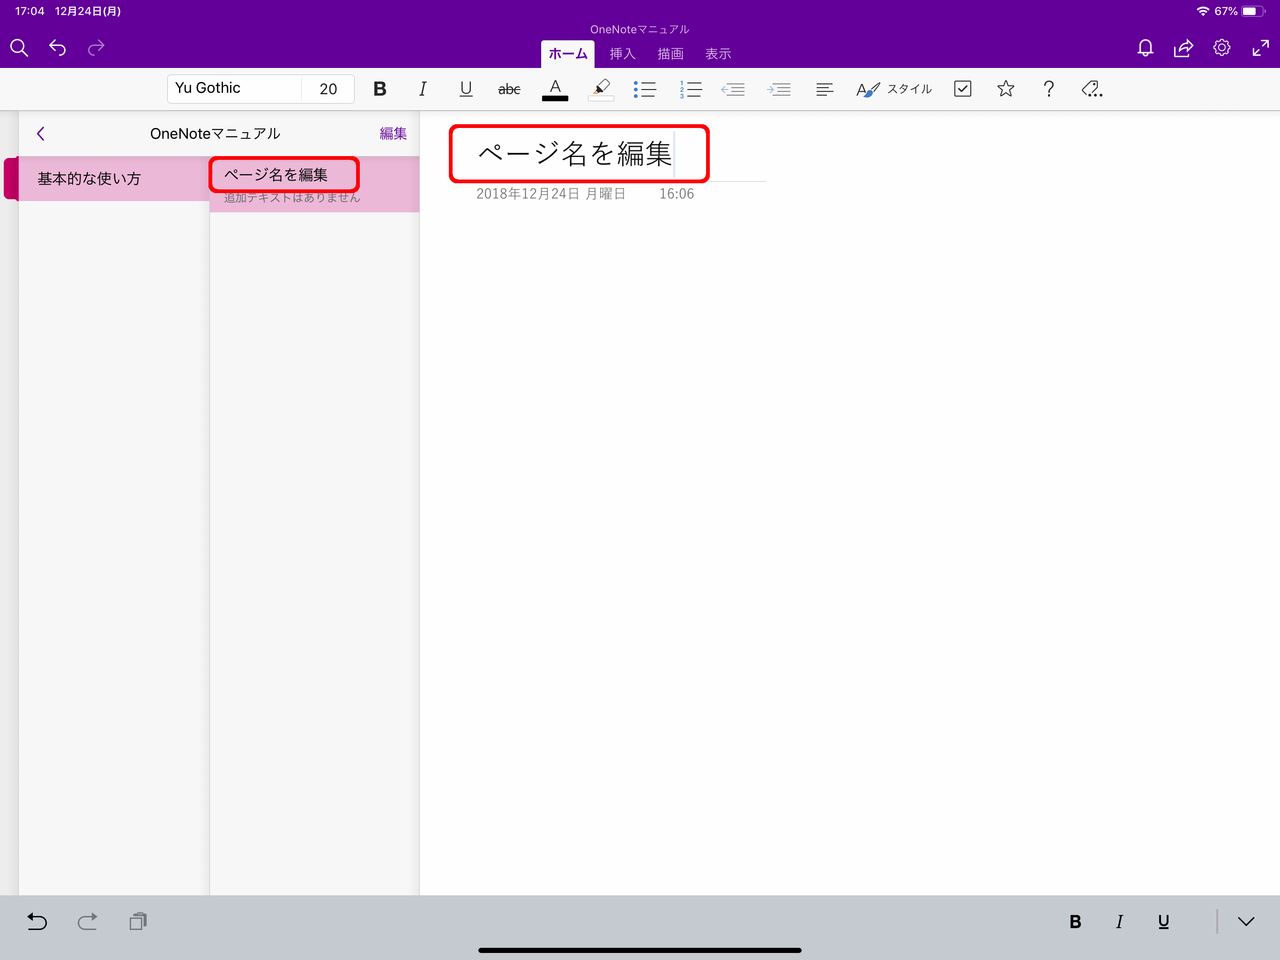Tap the Wi-Fi icon in status bar
The width and height of the screenshot is (1280, 960).
tap(1203, 11)
